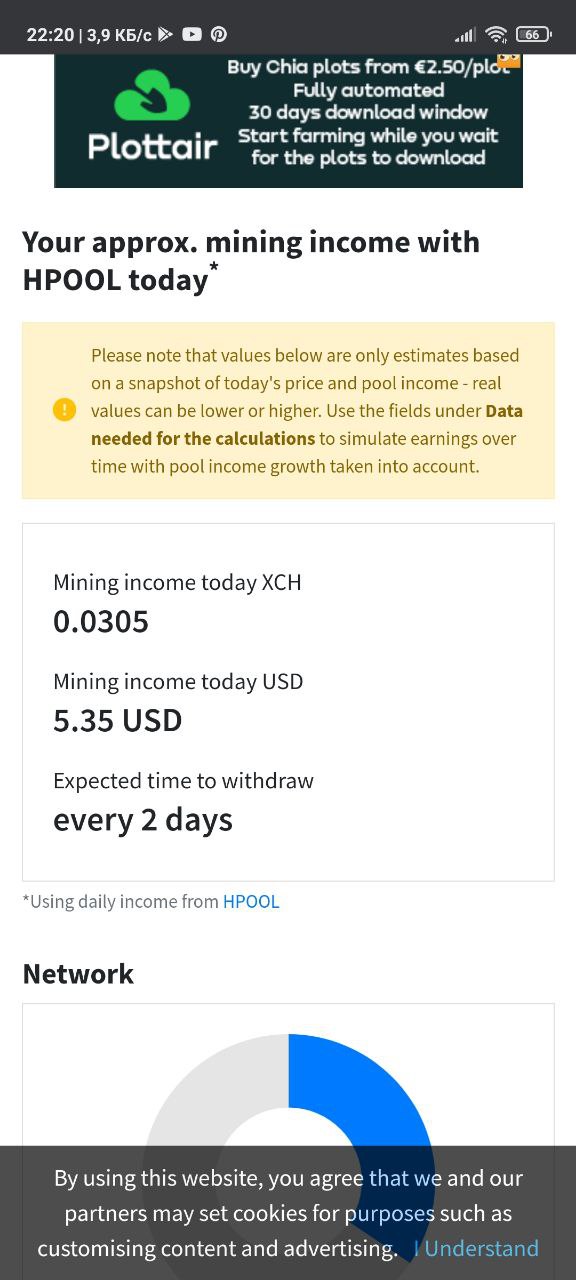This screenshot has height=1280, width=576.
Task: Open the Plottair Chia plots ad text
Action: (368, 112)
